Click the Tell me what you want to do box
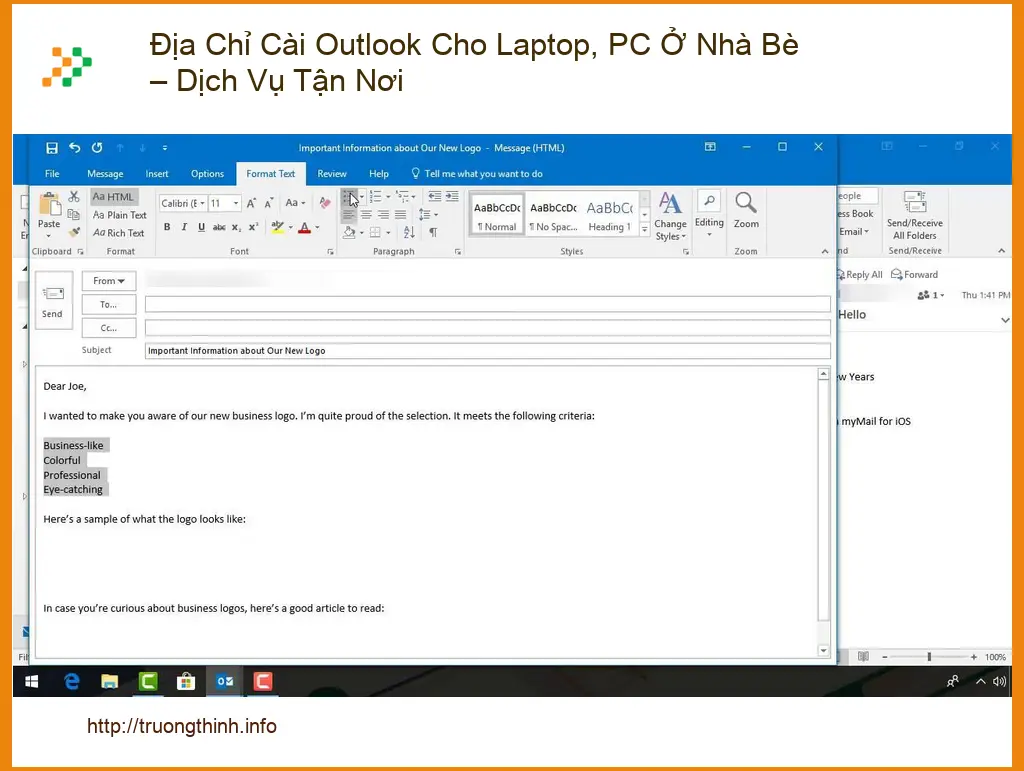The height and width of the screenshot is (771, 1024). (x=477, y=174)
